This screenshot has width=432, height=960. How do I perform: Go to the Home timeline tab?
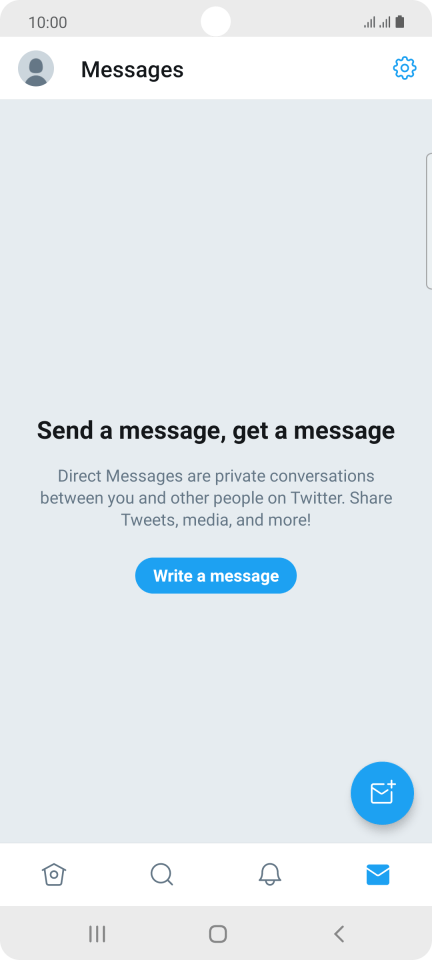click(x=54, y=874)
